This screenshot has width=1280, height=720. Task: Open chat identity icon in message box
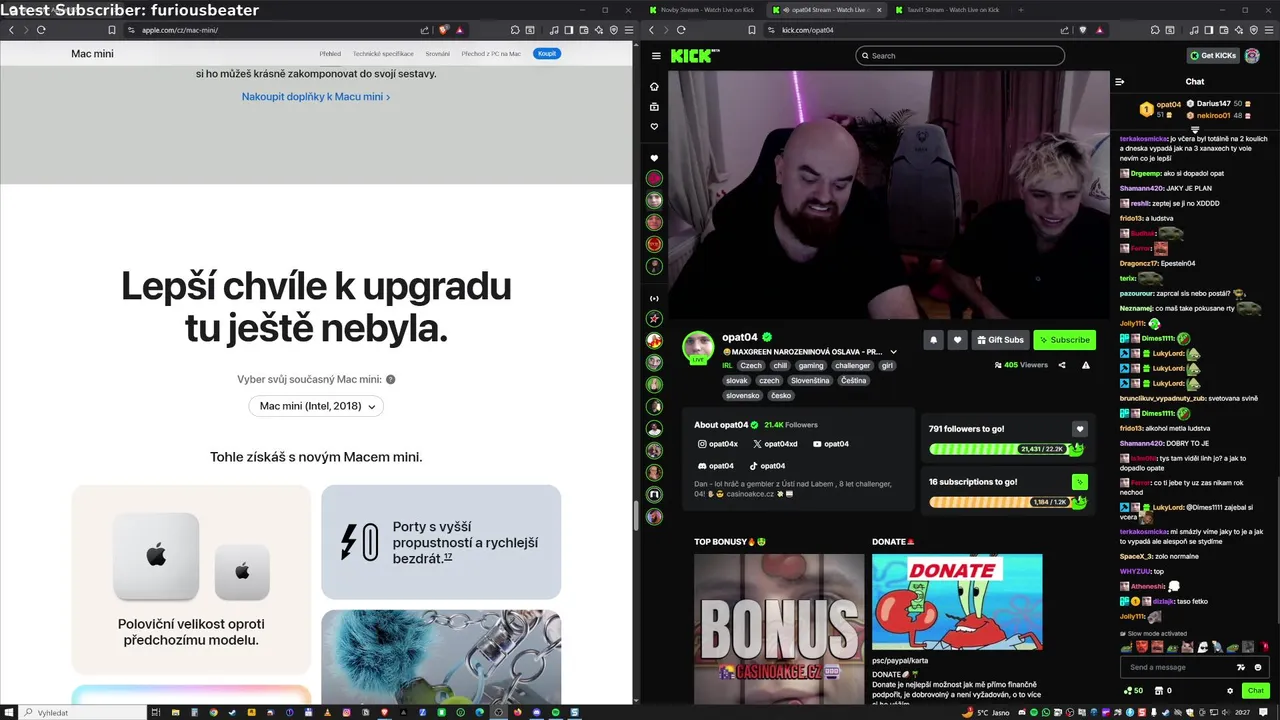[x=1241, y=667]
